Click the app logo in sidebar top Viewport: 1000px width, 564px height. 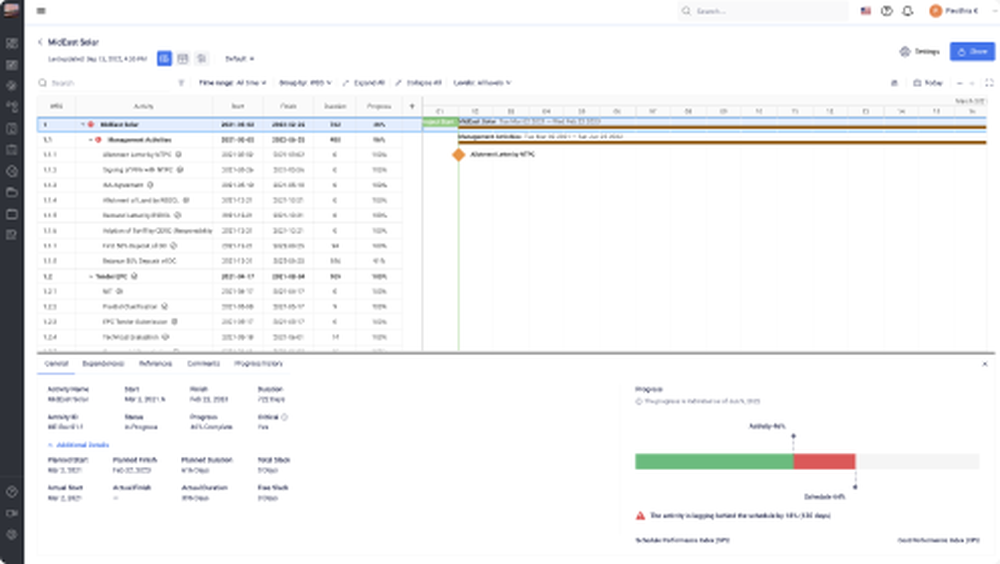[11, 10]
